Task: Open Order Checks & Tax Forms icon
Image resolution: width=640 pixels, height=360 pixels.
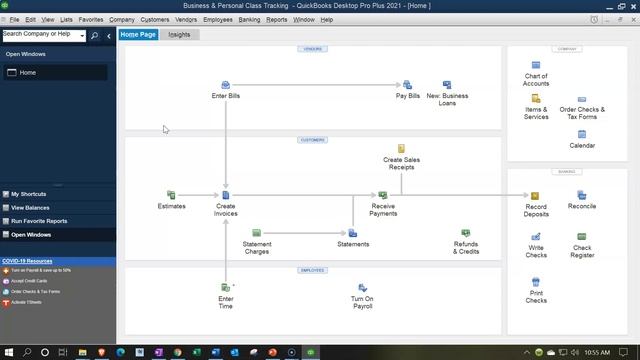Action: 582,99
